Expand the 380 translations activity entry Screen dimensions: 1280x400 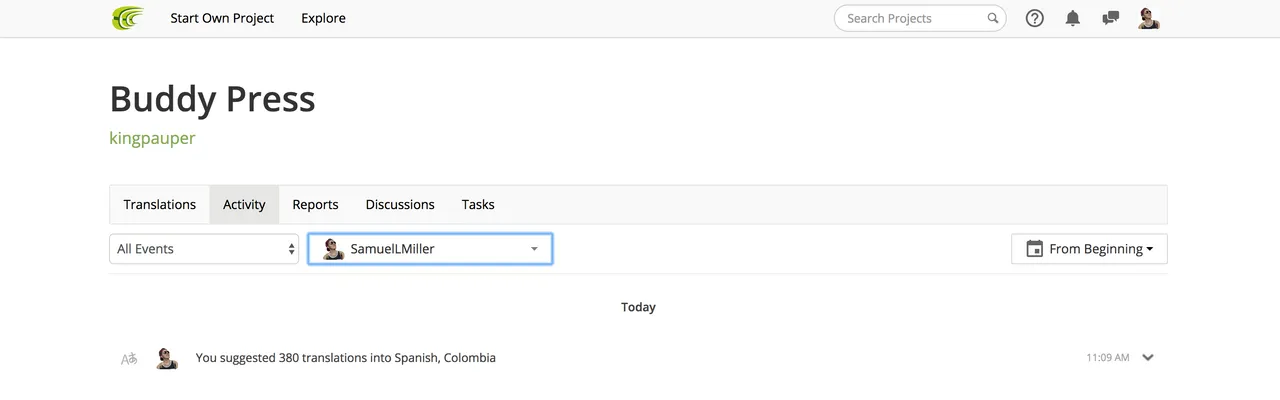[1148, 357]
